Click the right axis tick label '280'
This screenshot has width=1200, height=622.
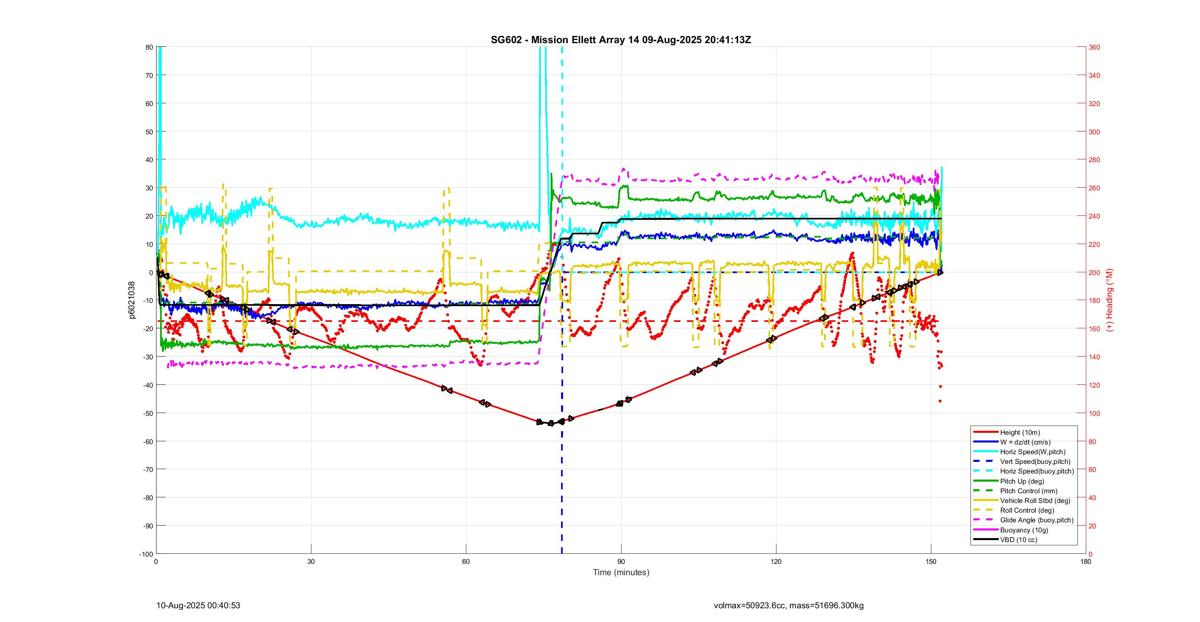tap(1095, 160)
